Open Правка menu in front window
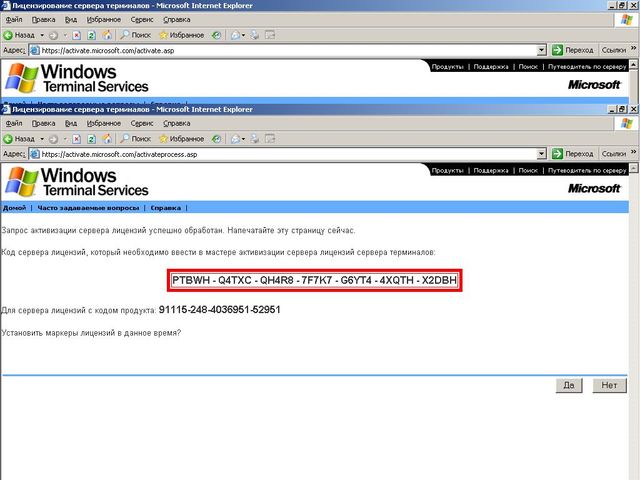The width and height of the screenshot is (640, 480). [43, 123]
